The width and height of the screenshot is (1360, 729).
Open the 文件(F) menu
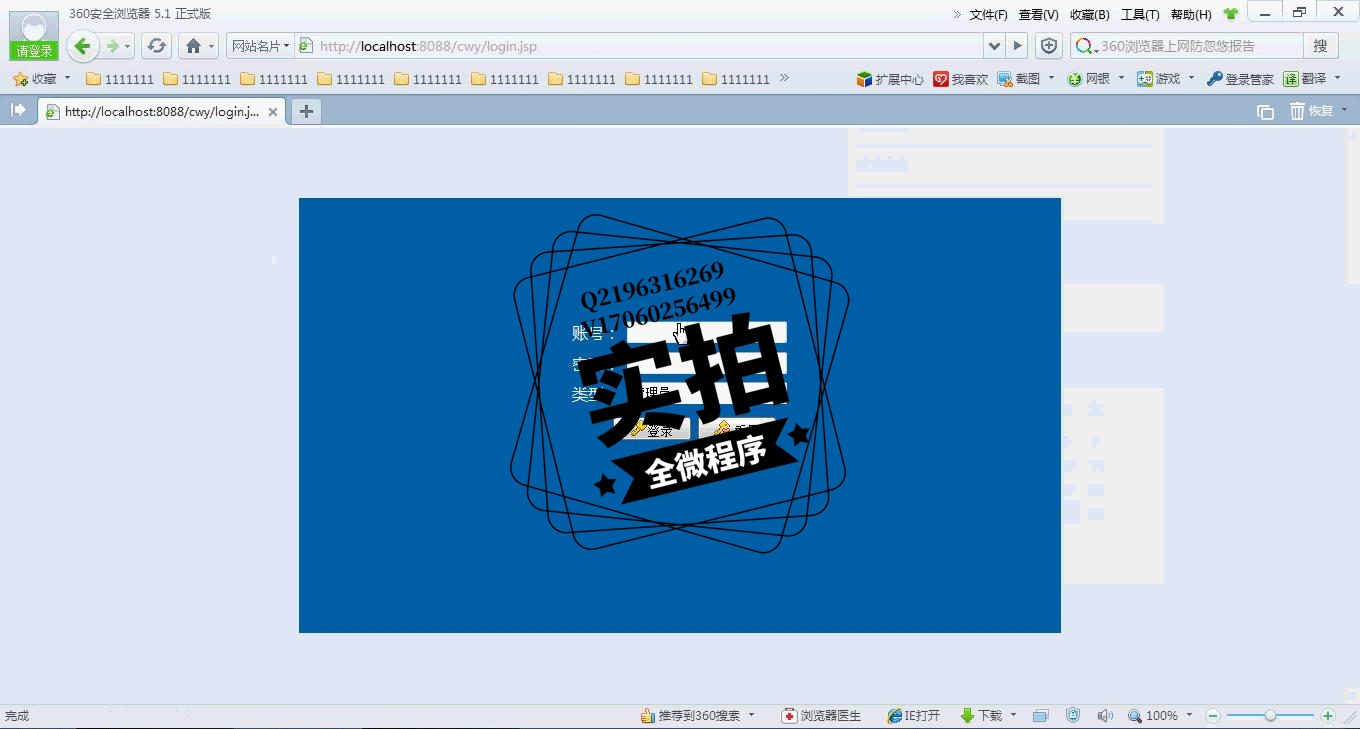989,15
